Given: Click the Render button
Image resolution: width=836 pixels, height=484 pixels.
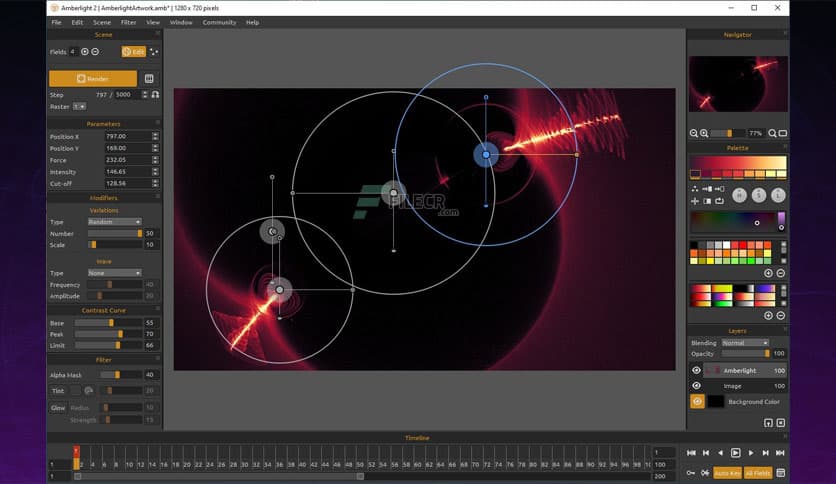Looking at the screenshot, I should 93,78.
